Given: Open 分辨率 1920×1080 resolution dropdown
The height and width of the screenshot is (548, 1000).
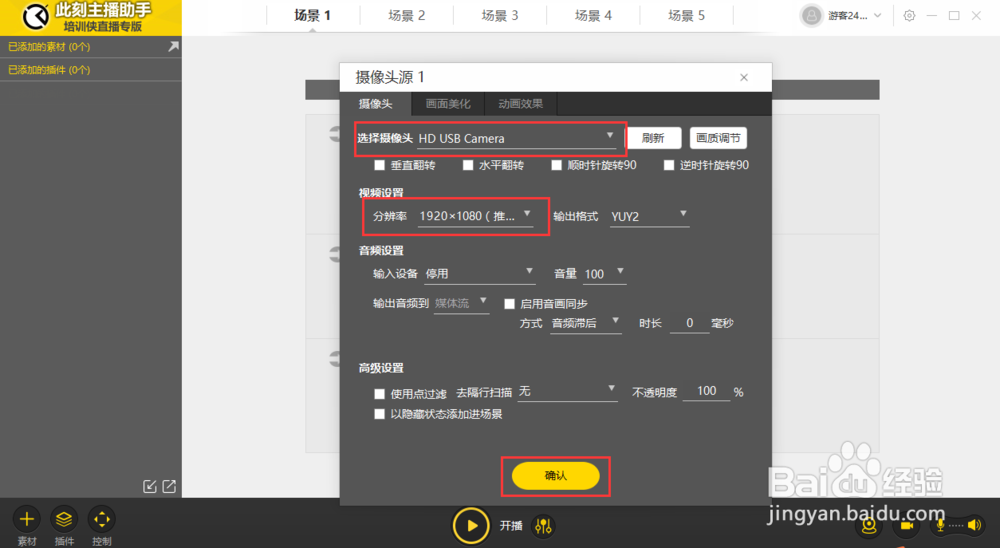Looking at the screenshot, I should pyautogui.click(x=476, y=216).
